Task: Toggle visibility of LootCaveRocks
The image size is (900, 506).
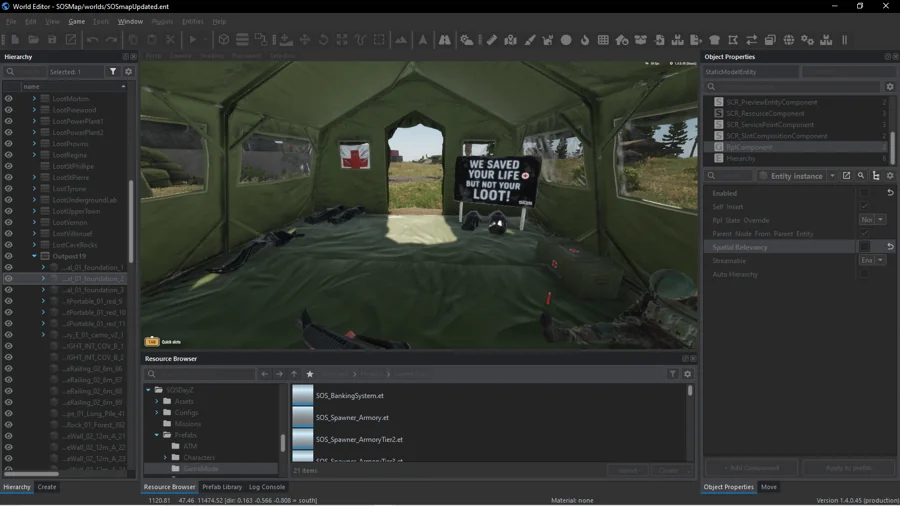Action: (9, 245)
